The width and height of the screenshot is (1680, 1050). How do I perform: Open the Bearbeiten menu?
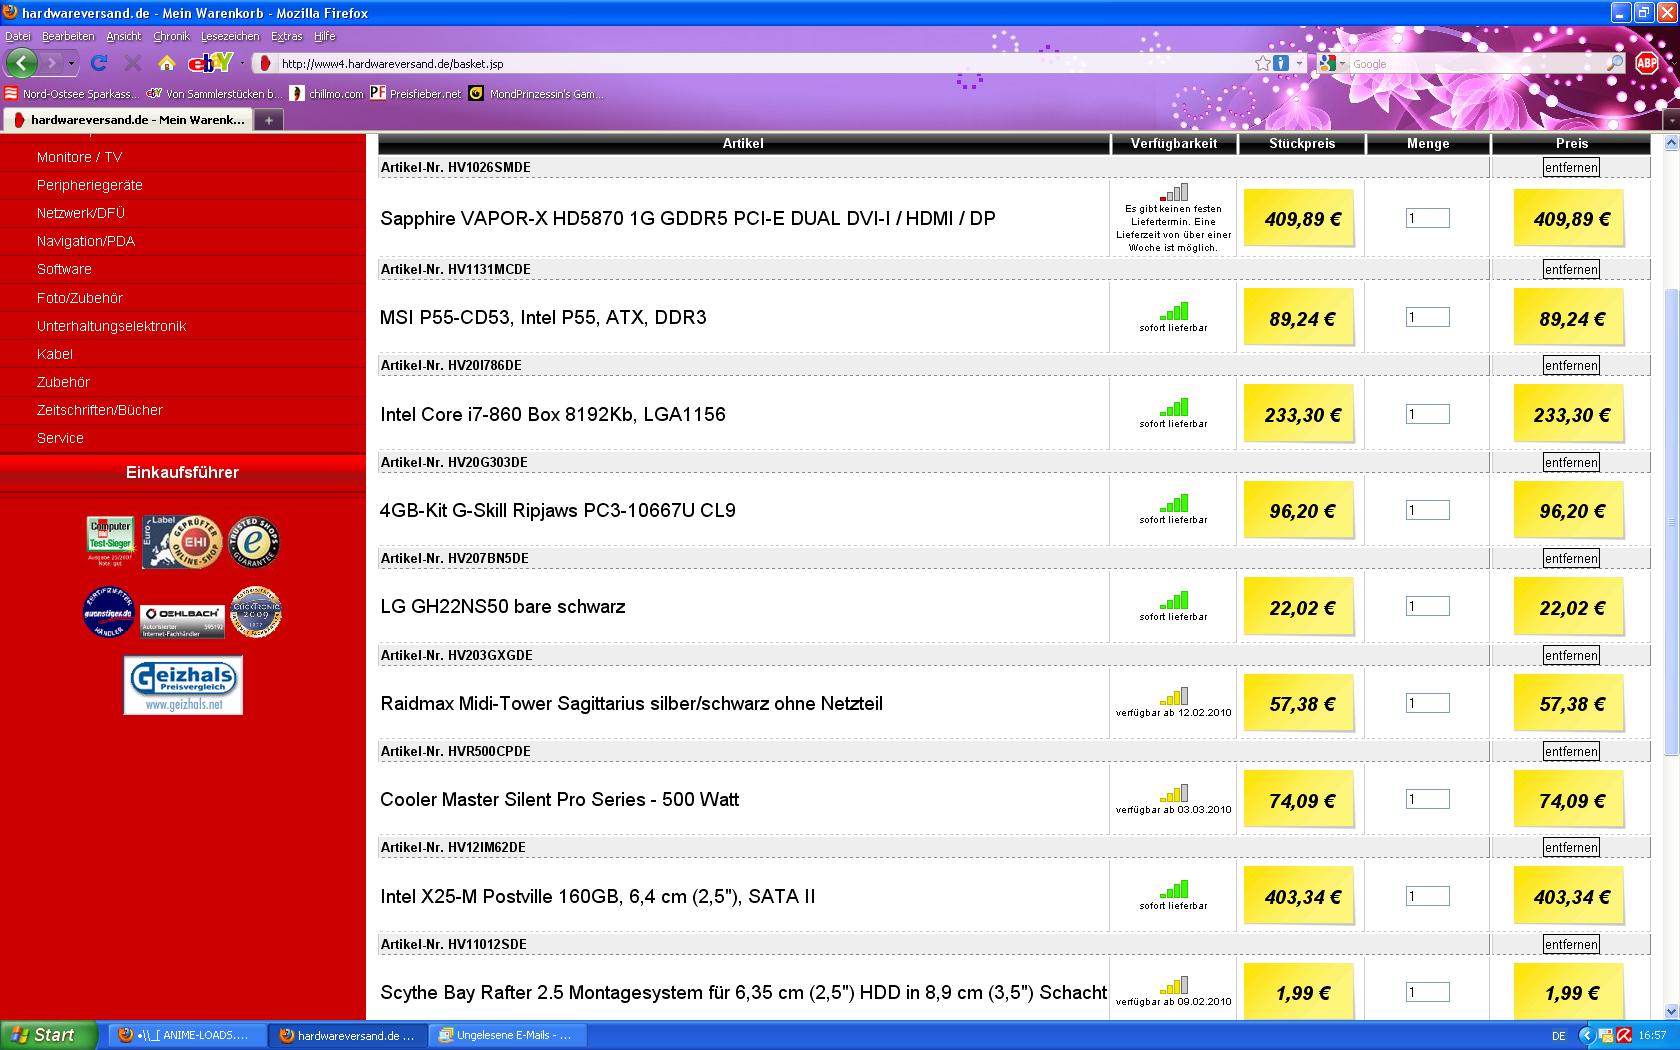[68, 36]
